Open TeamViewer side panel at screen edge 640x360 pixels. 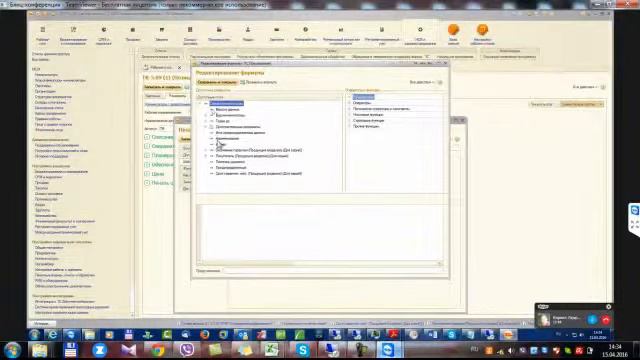(x=634, y=219)
